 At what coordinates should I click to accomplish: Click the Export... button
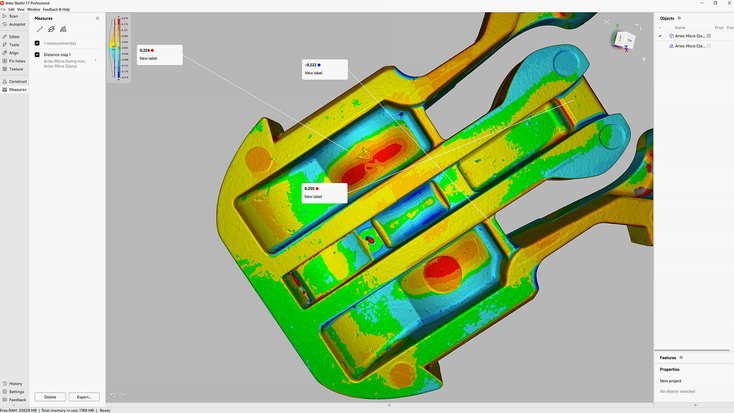[84, 397]
